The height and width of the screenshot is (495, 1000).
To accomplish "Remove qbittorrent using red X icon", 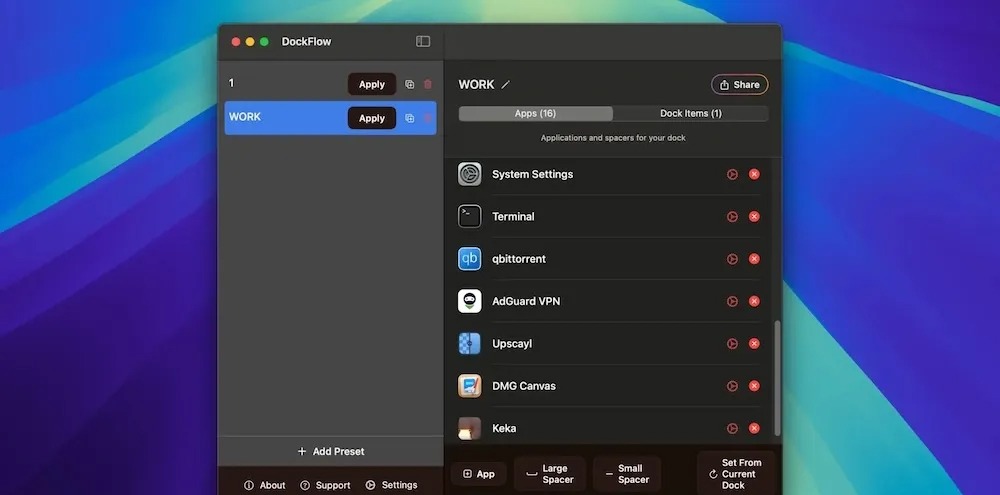I will pyautogui.click(x=754, y=259).
